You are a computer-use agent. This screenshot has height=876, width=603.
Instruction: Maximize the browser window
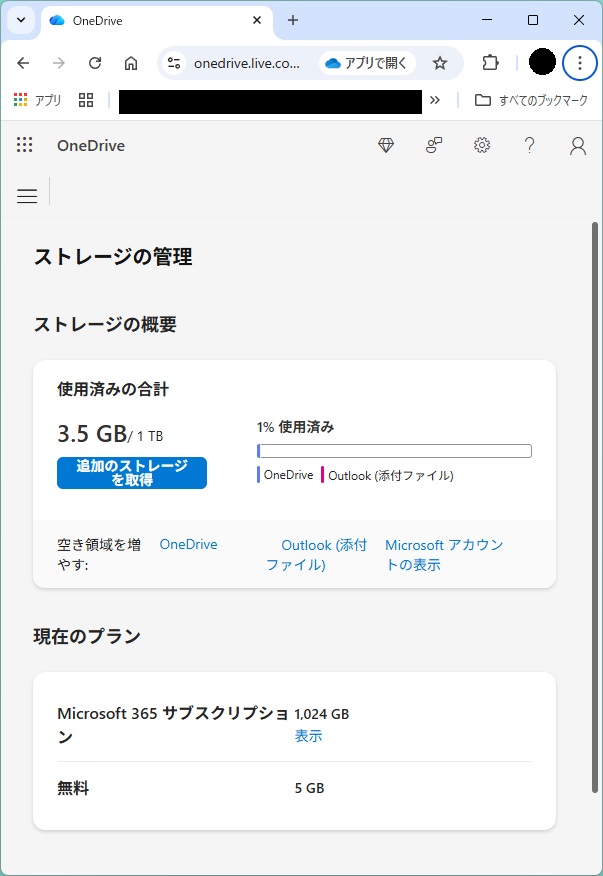533,21
